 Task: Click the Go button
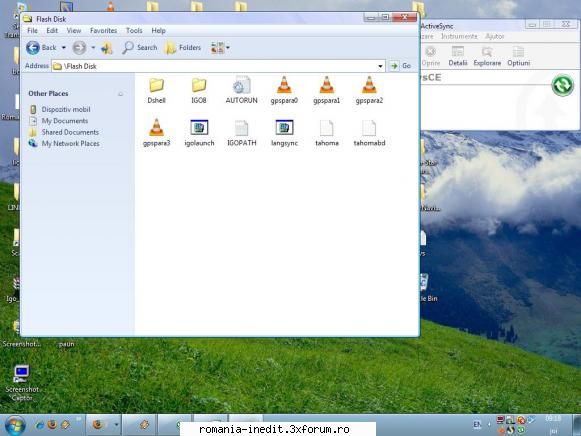point(401,66)
